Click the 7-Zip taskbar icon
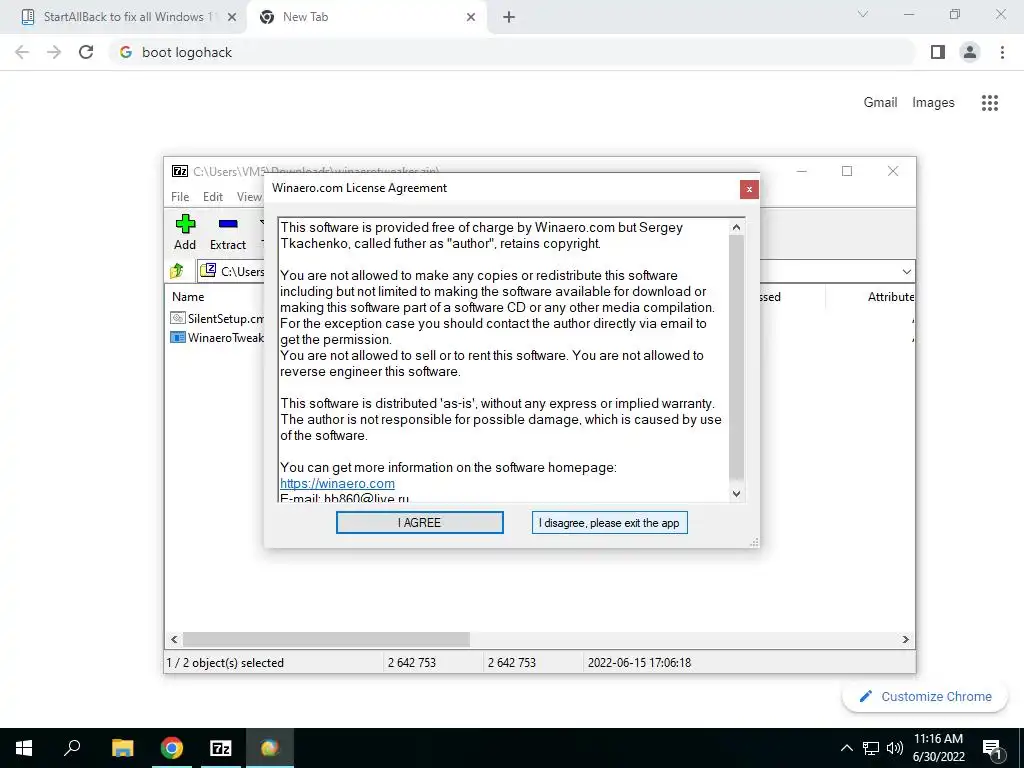The width and height of the screenshot is (1024, 768). pos(221,748)
